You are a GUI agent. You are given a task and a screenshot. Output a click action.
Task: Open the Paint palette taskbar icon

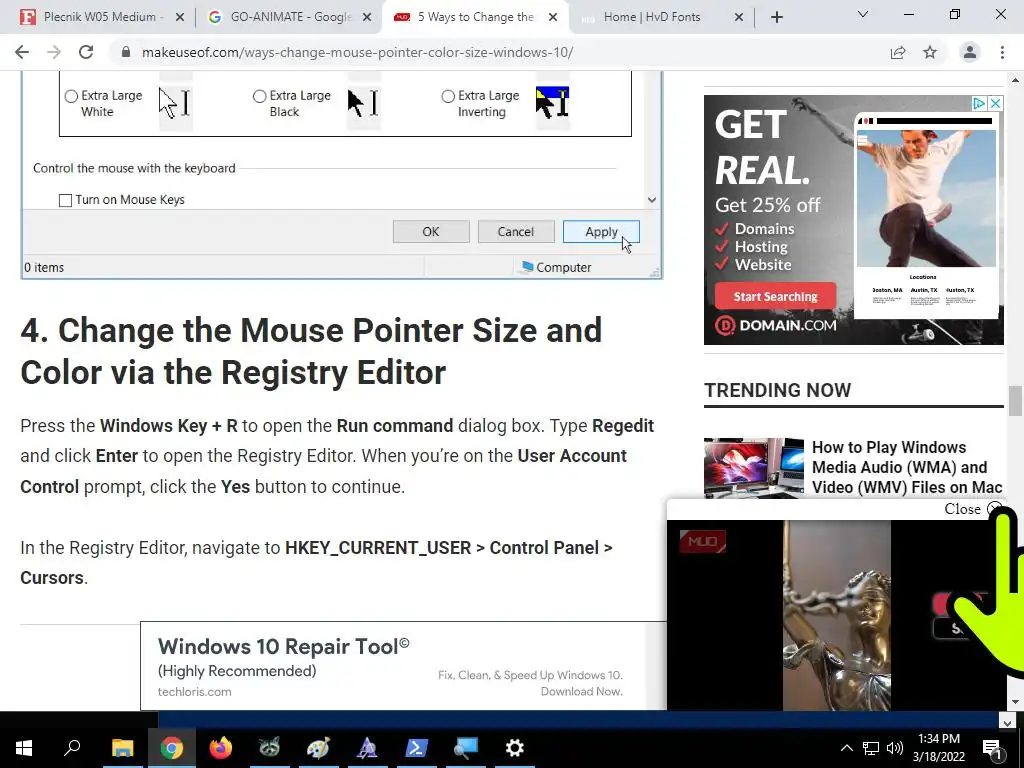tap(318, 748)
